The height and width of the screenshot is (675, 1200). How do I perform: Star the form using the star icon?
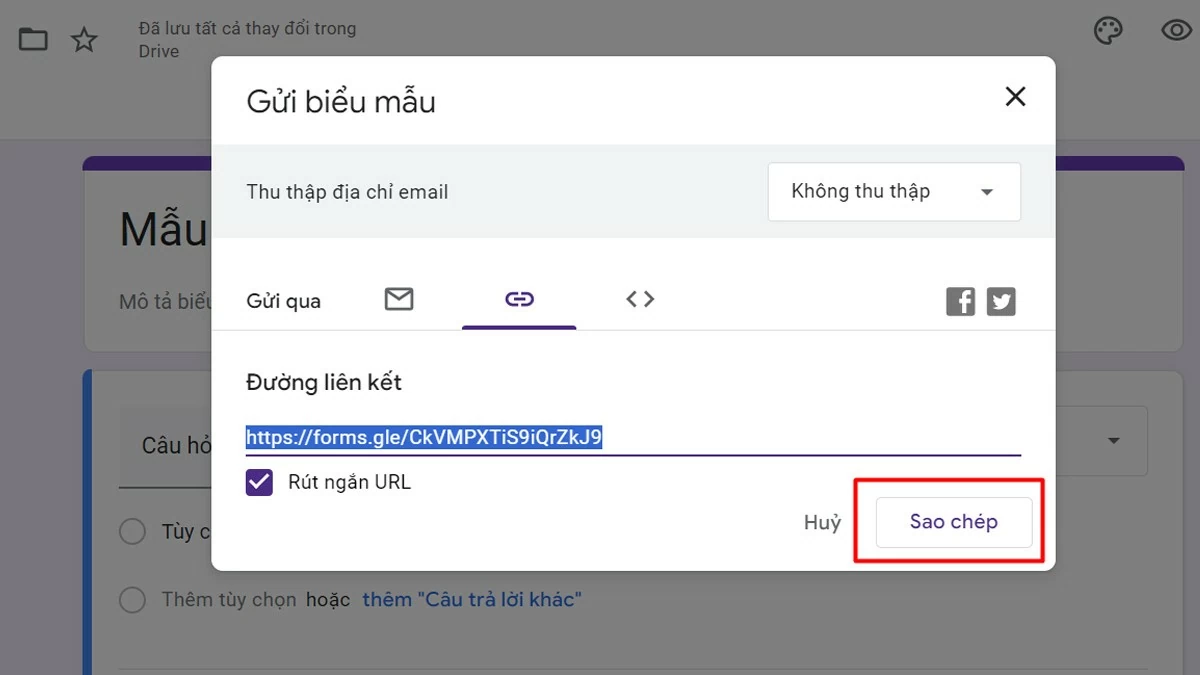tap(84, 38)
